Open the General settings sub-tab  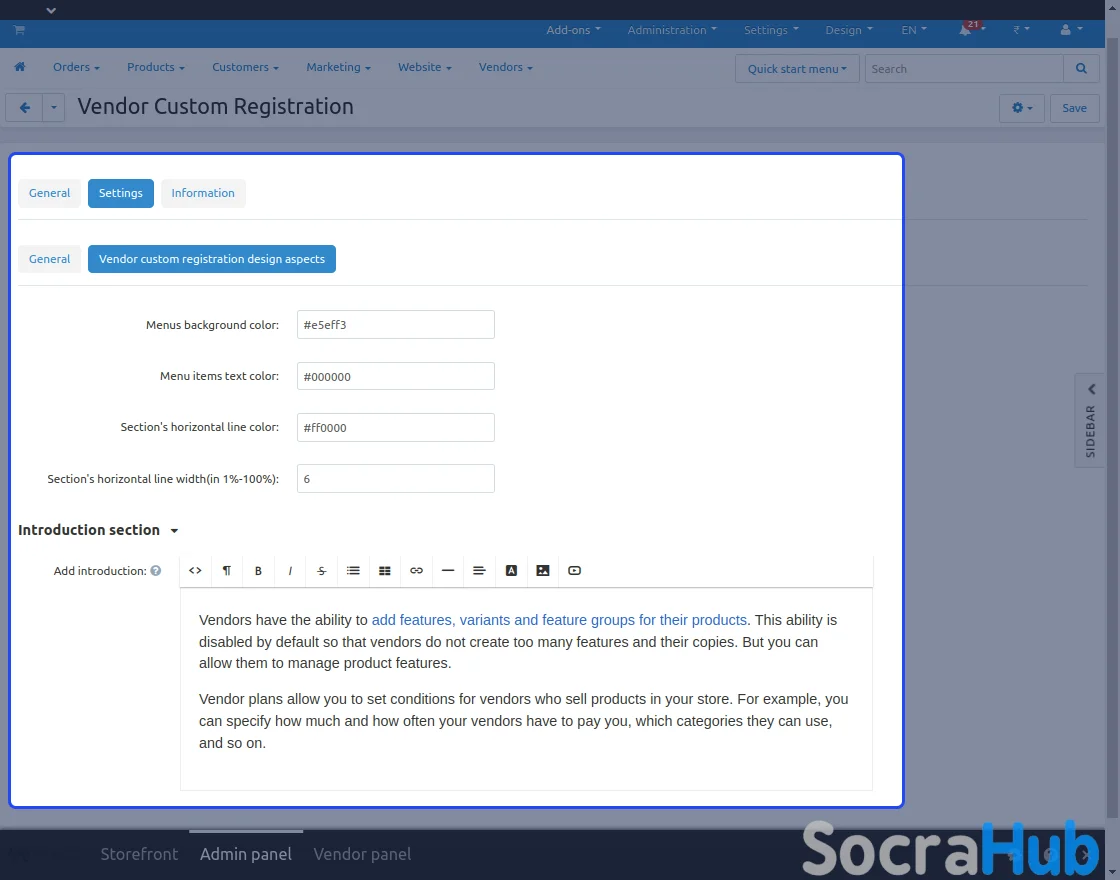pos(49,259)
